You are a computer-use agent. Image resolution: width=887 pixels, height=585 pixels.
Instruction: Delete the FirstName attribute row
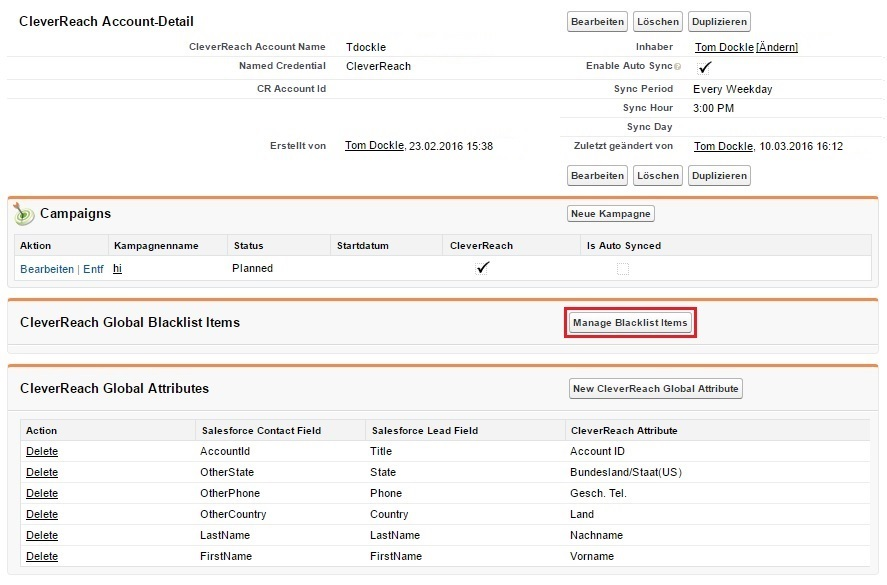coord(42,556)
